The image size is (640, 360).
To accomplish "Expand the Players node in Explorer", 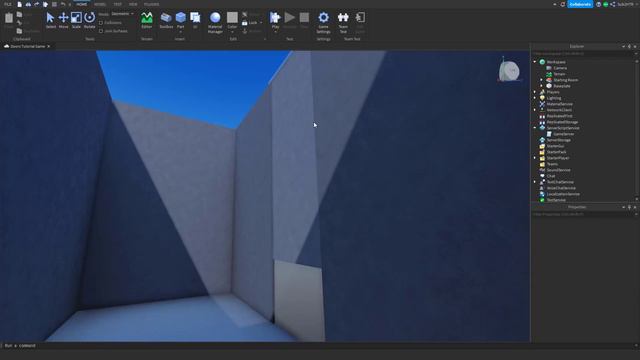I will 535,92.
